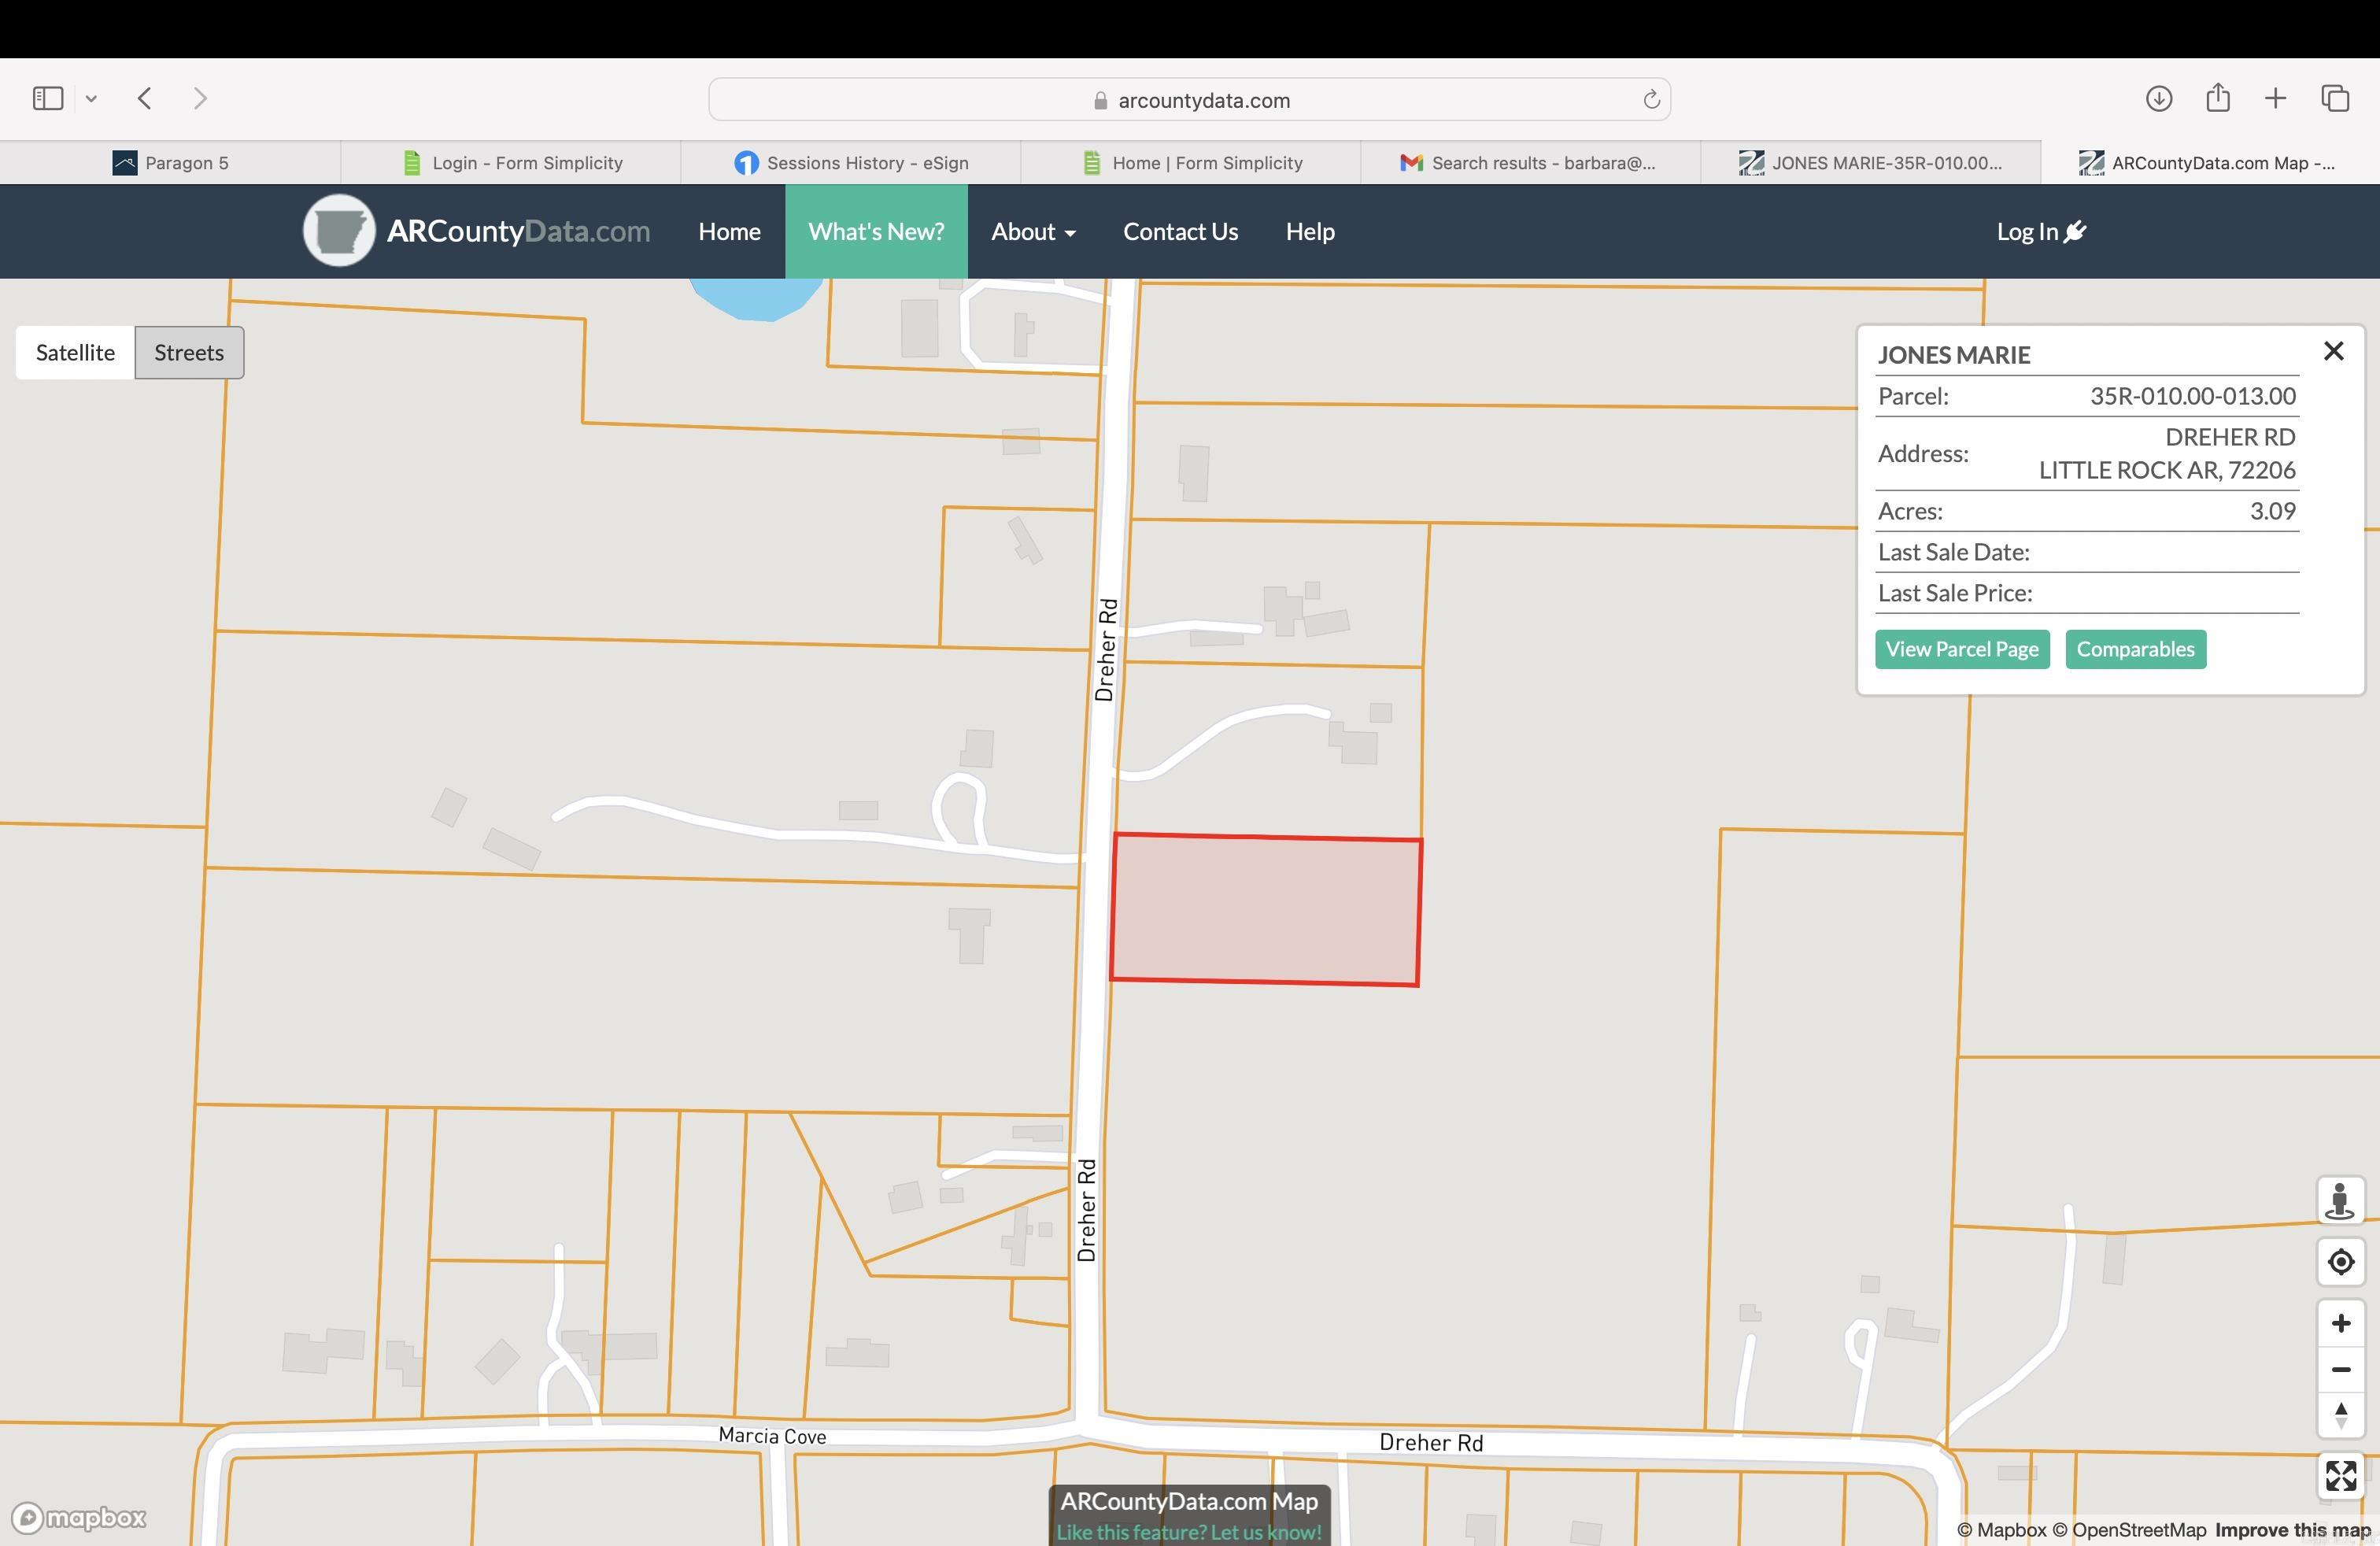Screen dimensions: 2380x1546
Task: Click Improve this map link
Action: (x=2292, y=1530)
